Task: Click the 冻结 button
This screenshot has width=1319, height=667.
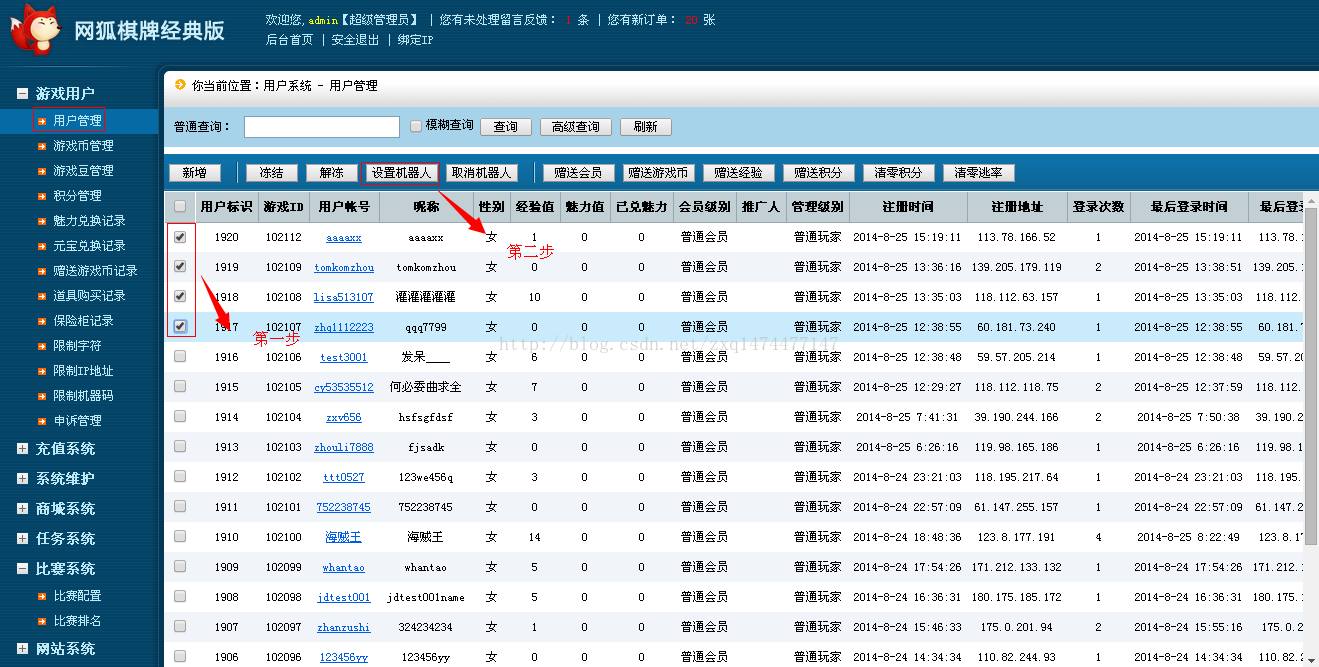Action: click(x=271, y=173)
